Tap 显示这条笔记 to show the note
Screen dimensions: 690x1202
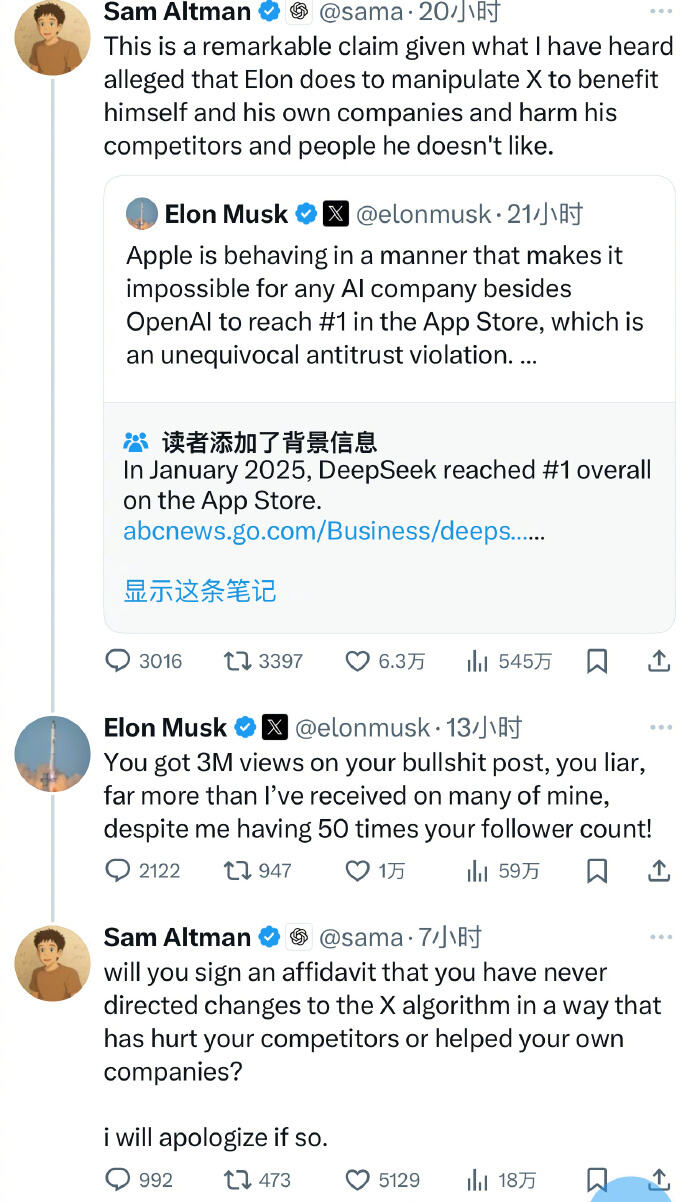(199, 590)
